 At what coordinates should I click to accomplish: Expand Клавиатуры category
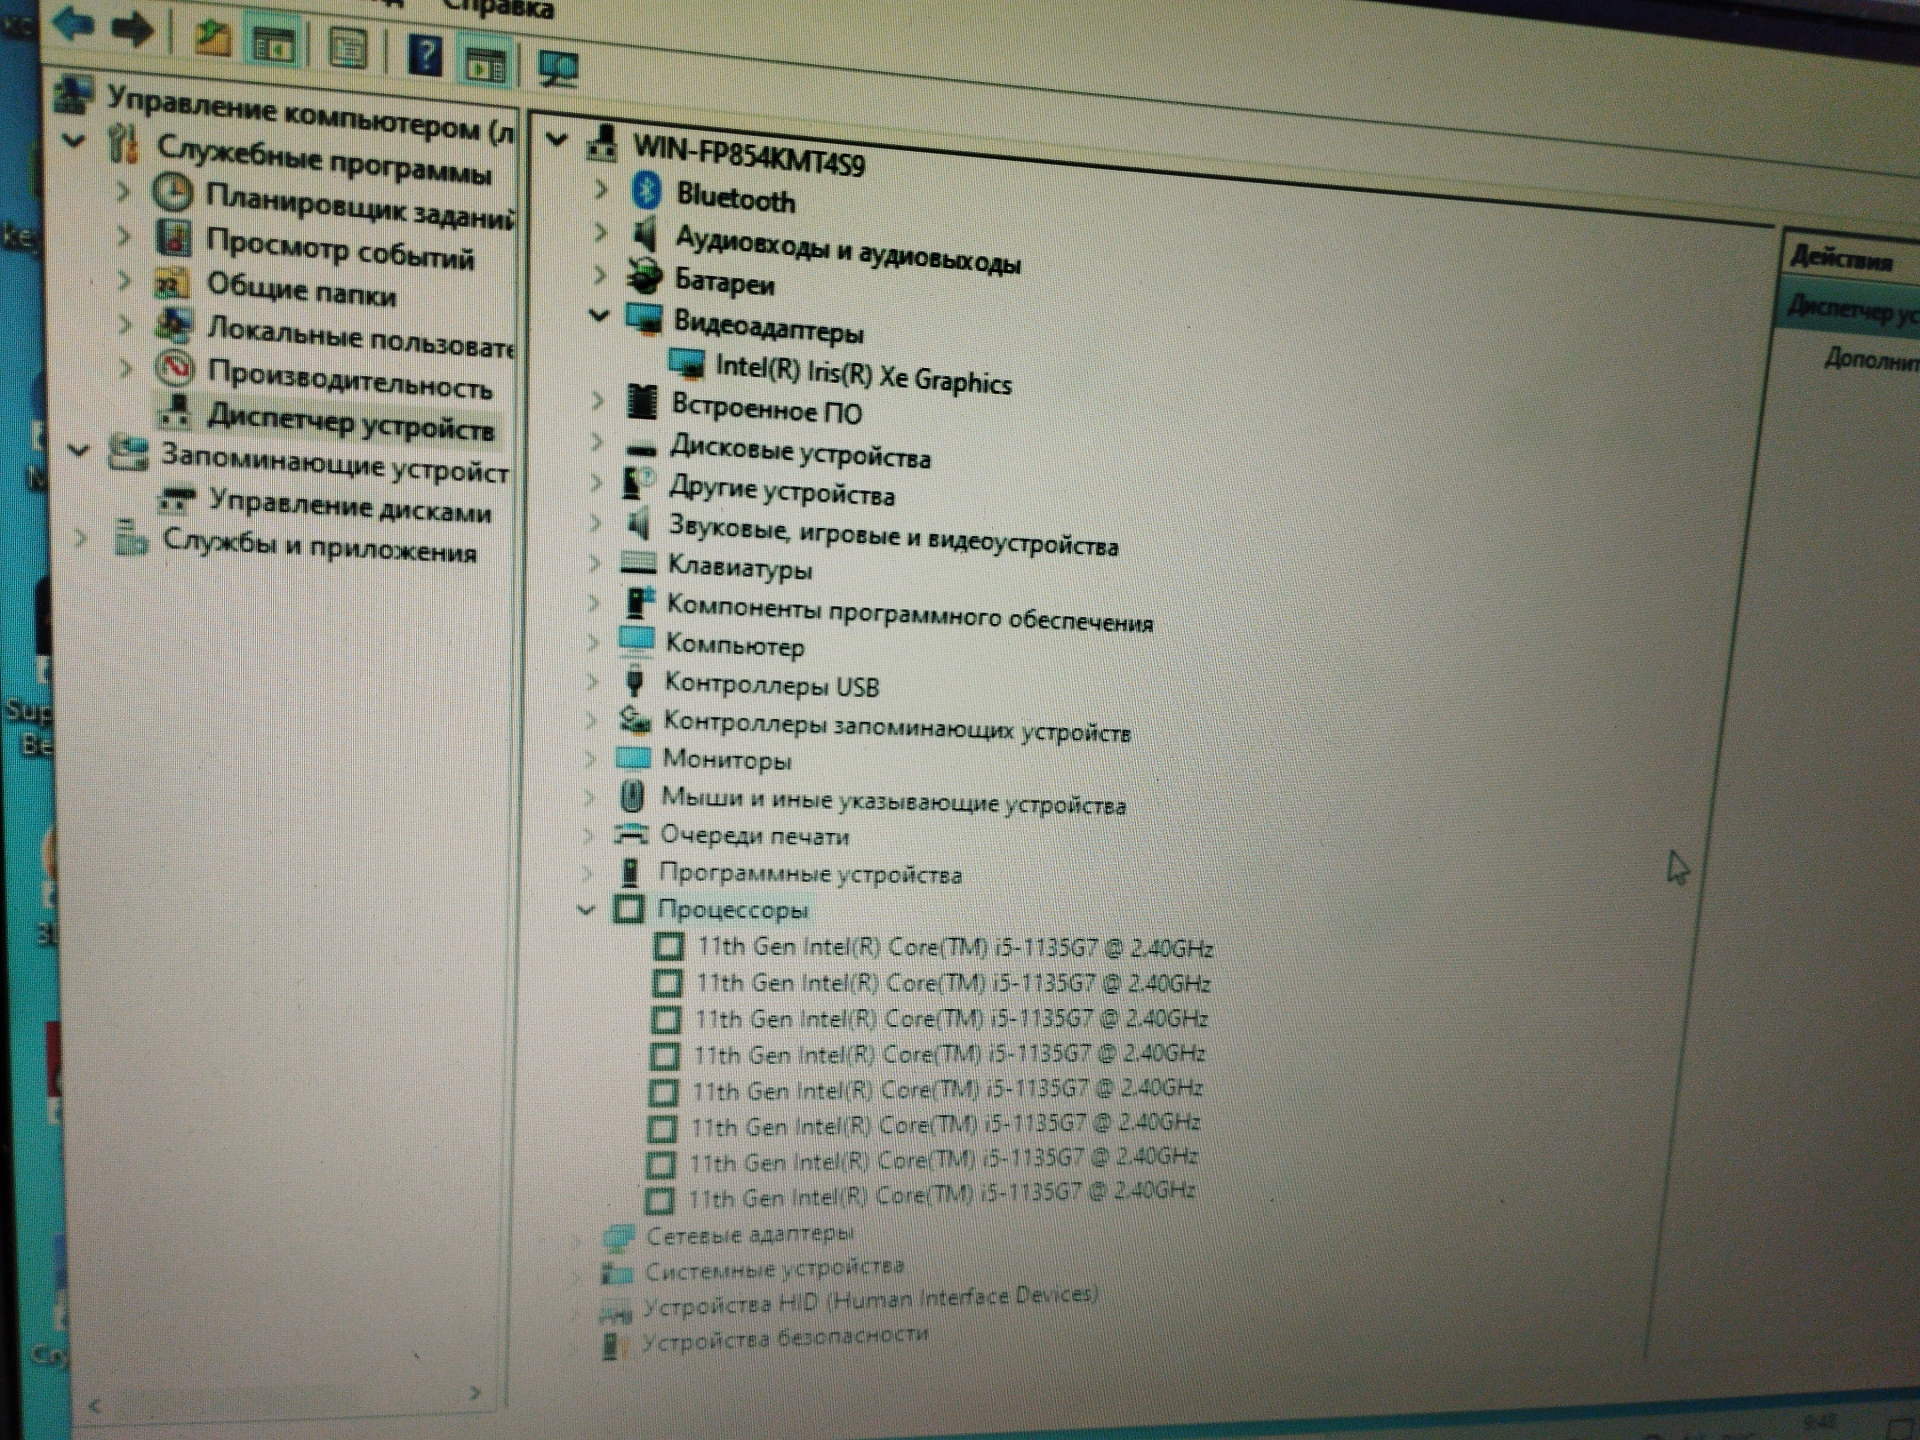tap(594, 564)
